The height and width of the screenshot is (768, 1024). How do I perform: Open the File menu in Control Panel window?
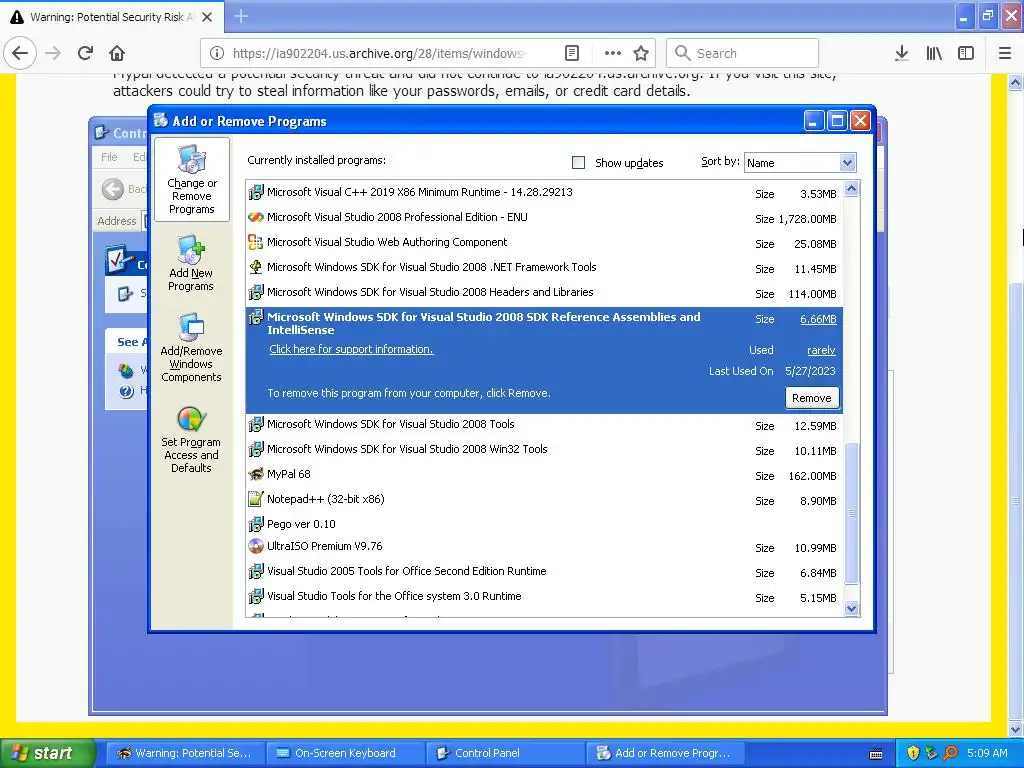pos(109,157)
